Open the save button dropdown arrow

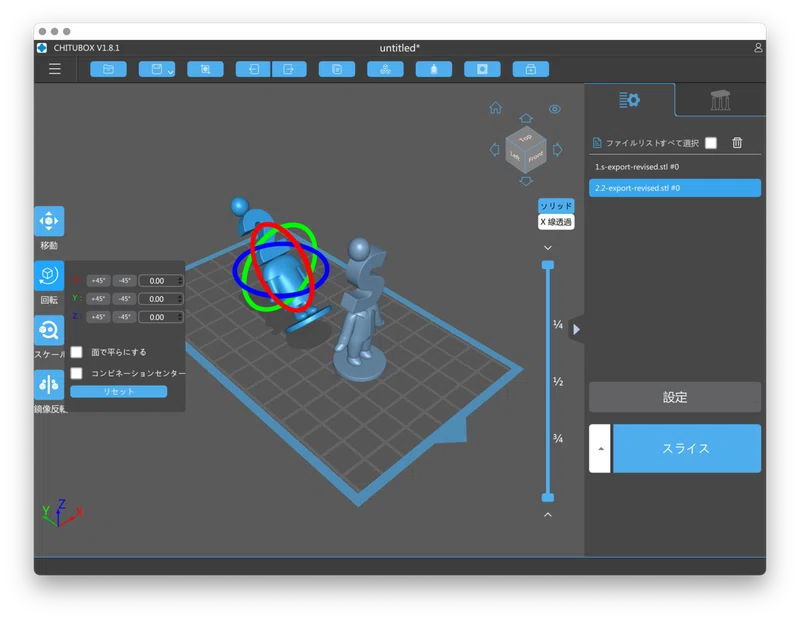tap(171, 72)
